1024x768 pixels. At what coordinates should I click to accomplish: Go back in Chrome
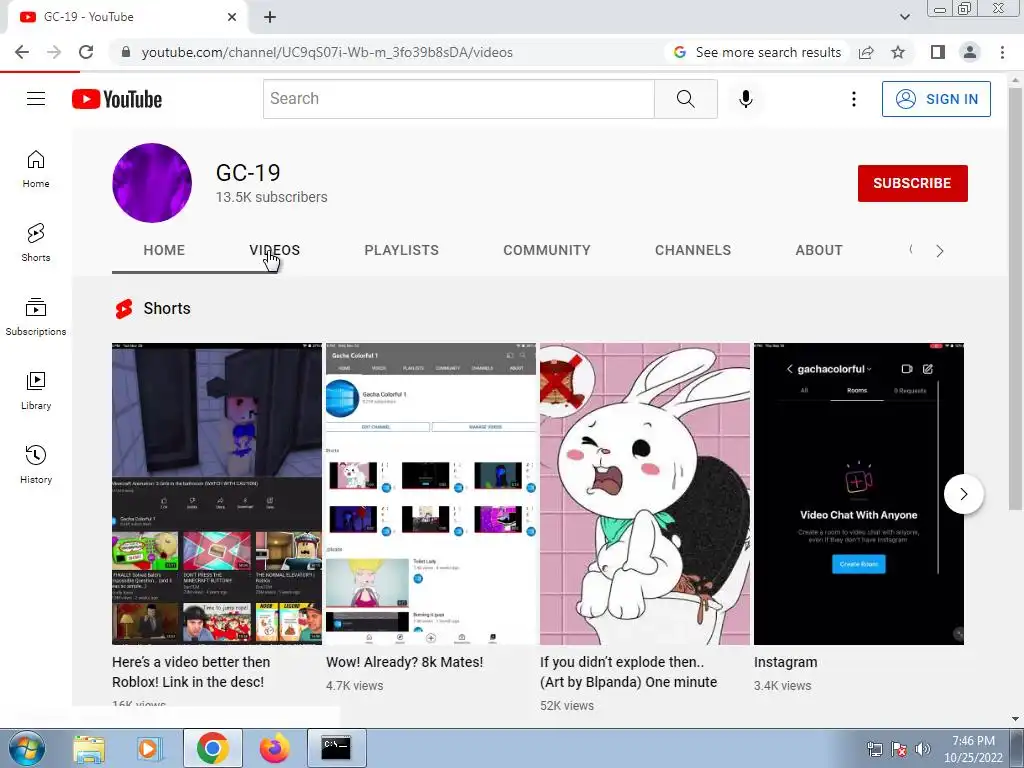22,52
